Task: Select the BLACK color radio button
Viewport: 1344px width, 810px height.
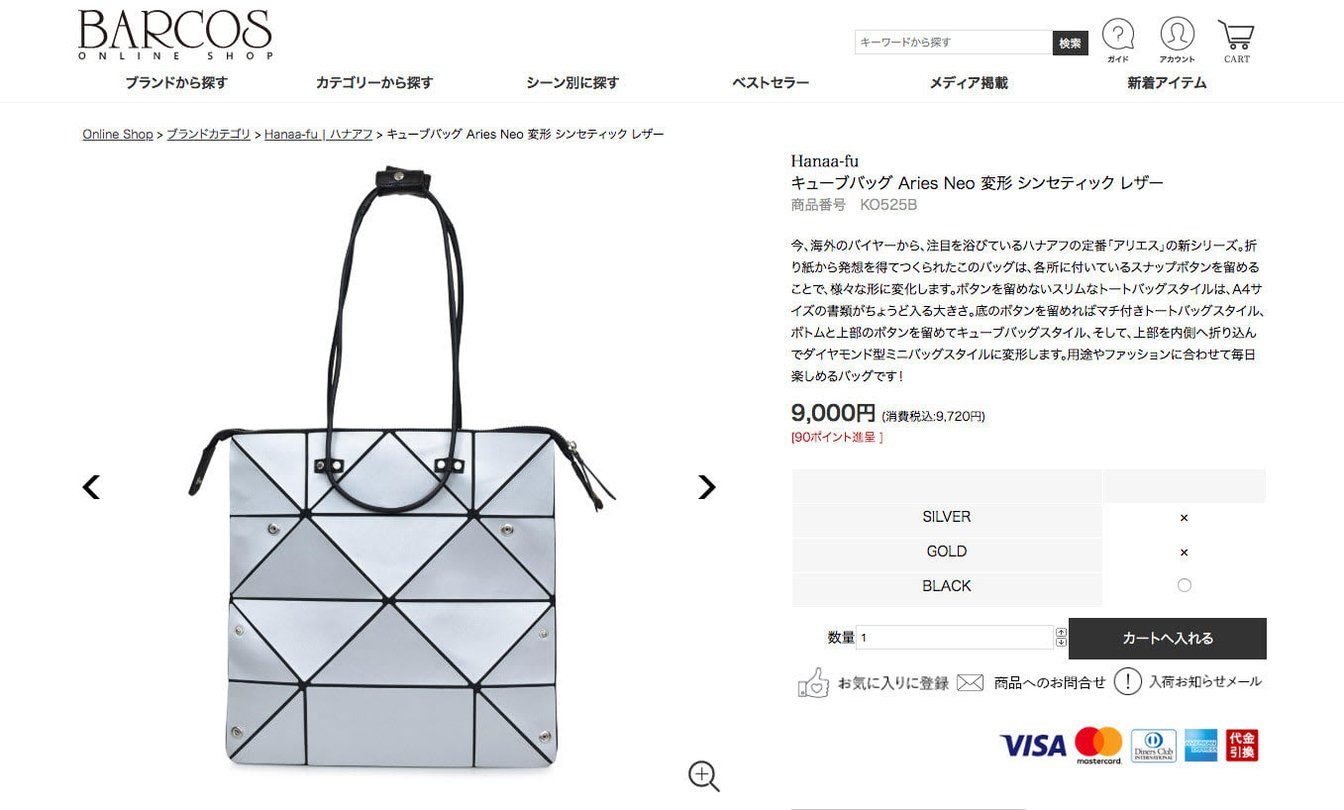Action: pyautogui.click(x=1184, y=585)
